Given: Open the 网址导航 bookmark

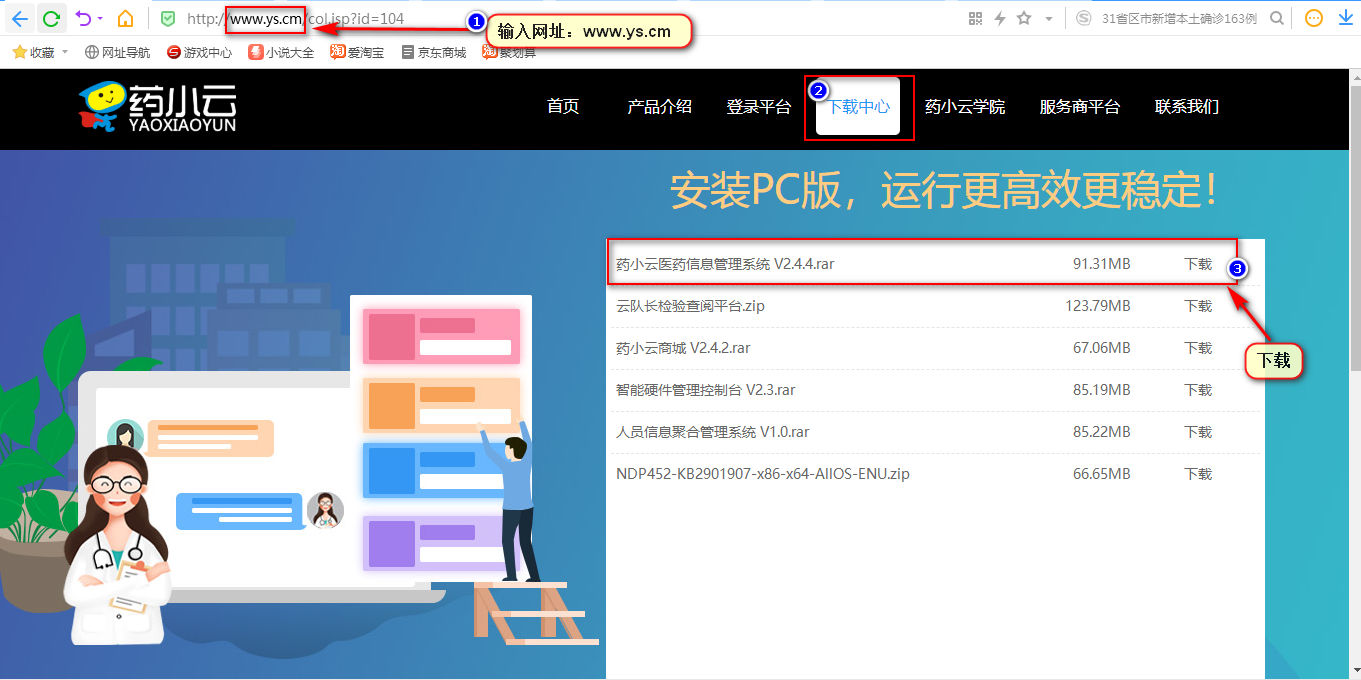Looking at the screenshot, I should [x=118, y=52].
